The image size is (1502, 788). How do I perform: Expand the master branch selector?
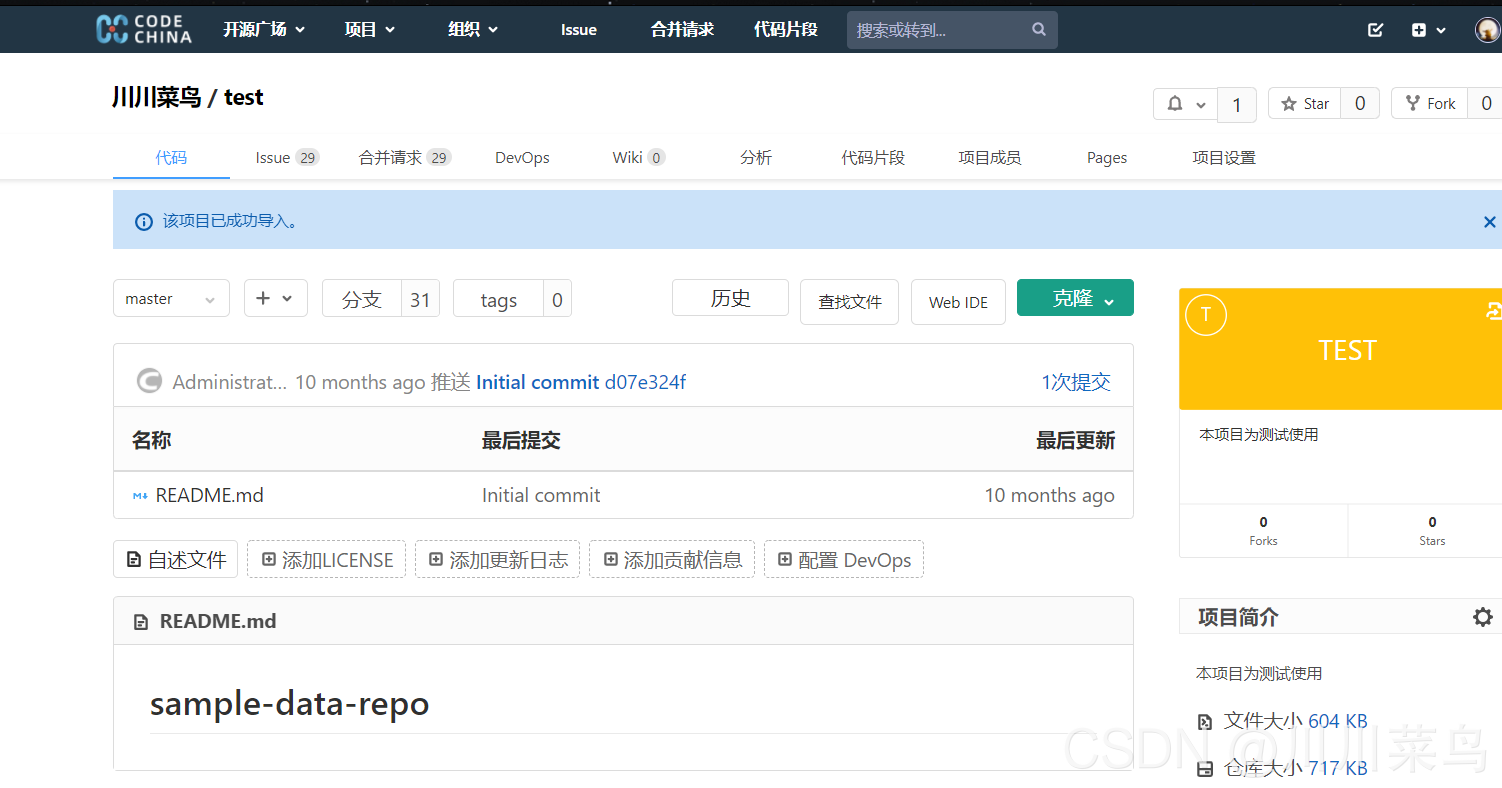click(171, 299)
